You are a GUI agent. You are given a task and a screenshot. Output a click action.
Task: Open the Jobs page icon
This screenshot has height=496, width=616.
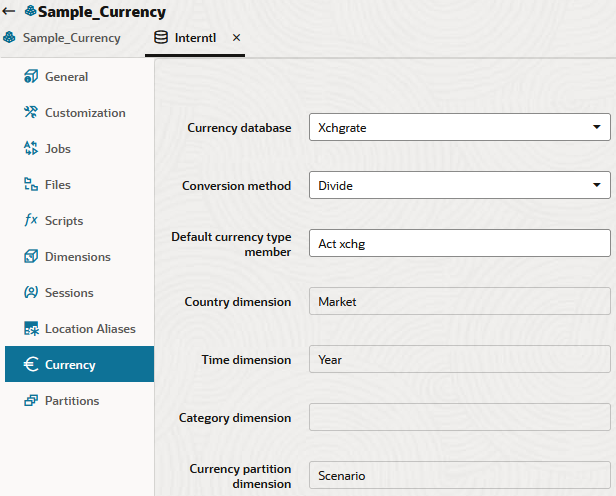click(x=31, y=148)
